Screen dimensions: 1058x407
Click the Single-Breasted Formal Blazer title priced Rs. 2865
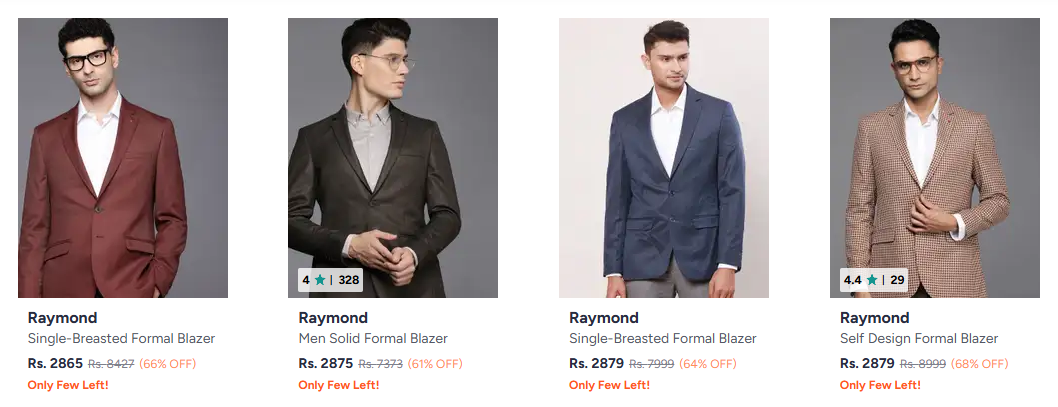121,339
